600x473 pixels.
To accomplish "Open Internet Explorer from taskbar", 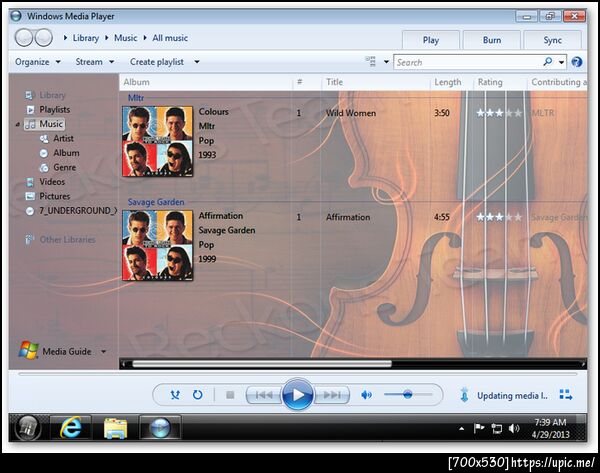I will [x=70, y=427].
